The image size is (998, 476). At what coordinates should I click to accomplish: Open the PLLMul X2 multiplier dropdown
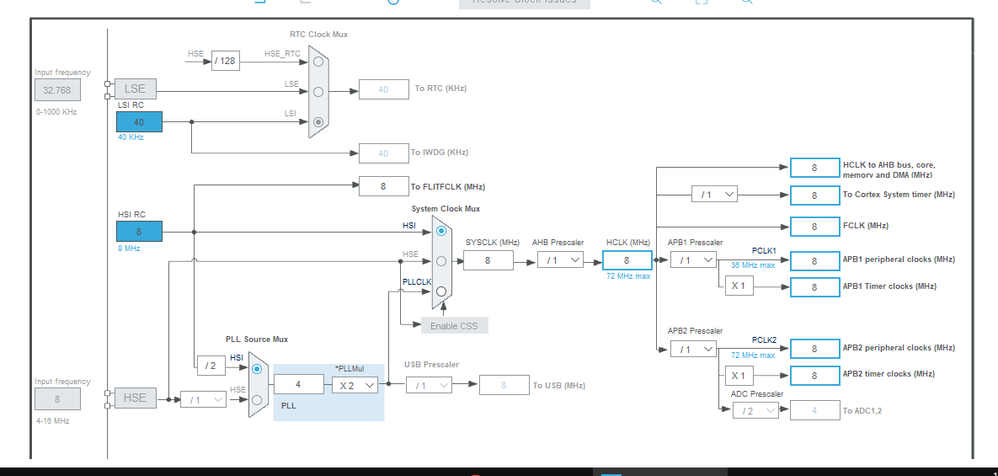click(x=355, y=385)
